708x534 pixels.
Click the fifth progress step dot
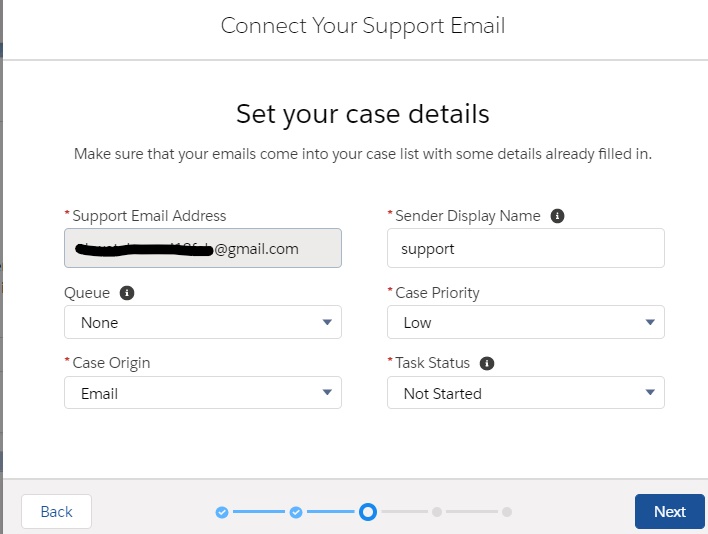[507, 512]
